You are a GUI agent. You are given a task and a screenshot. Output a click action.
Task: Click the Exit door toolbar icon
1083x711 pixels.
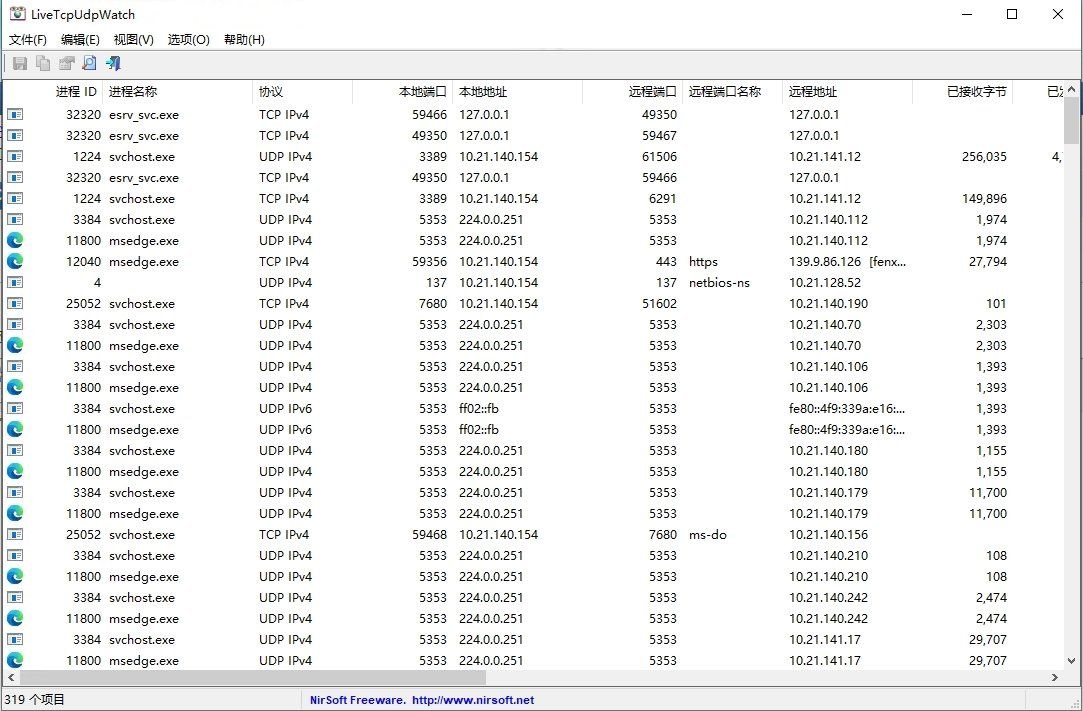pos(113,64)
